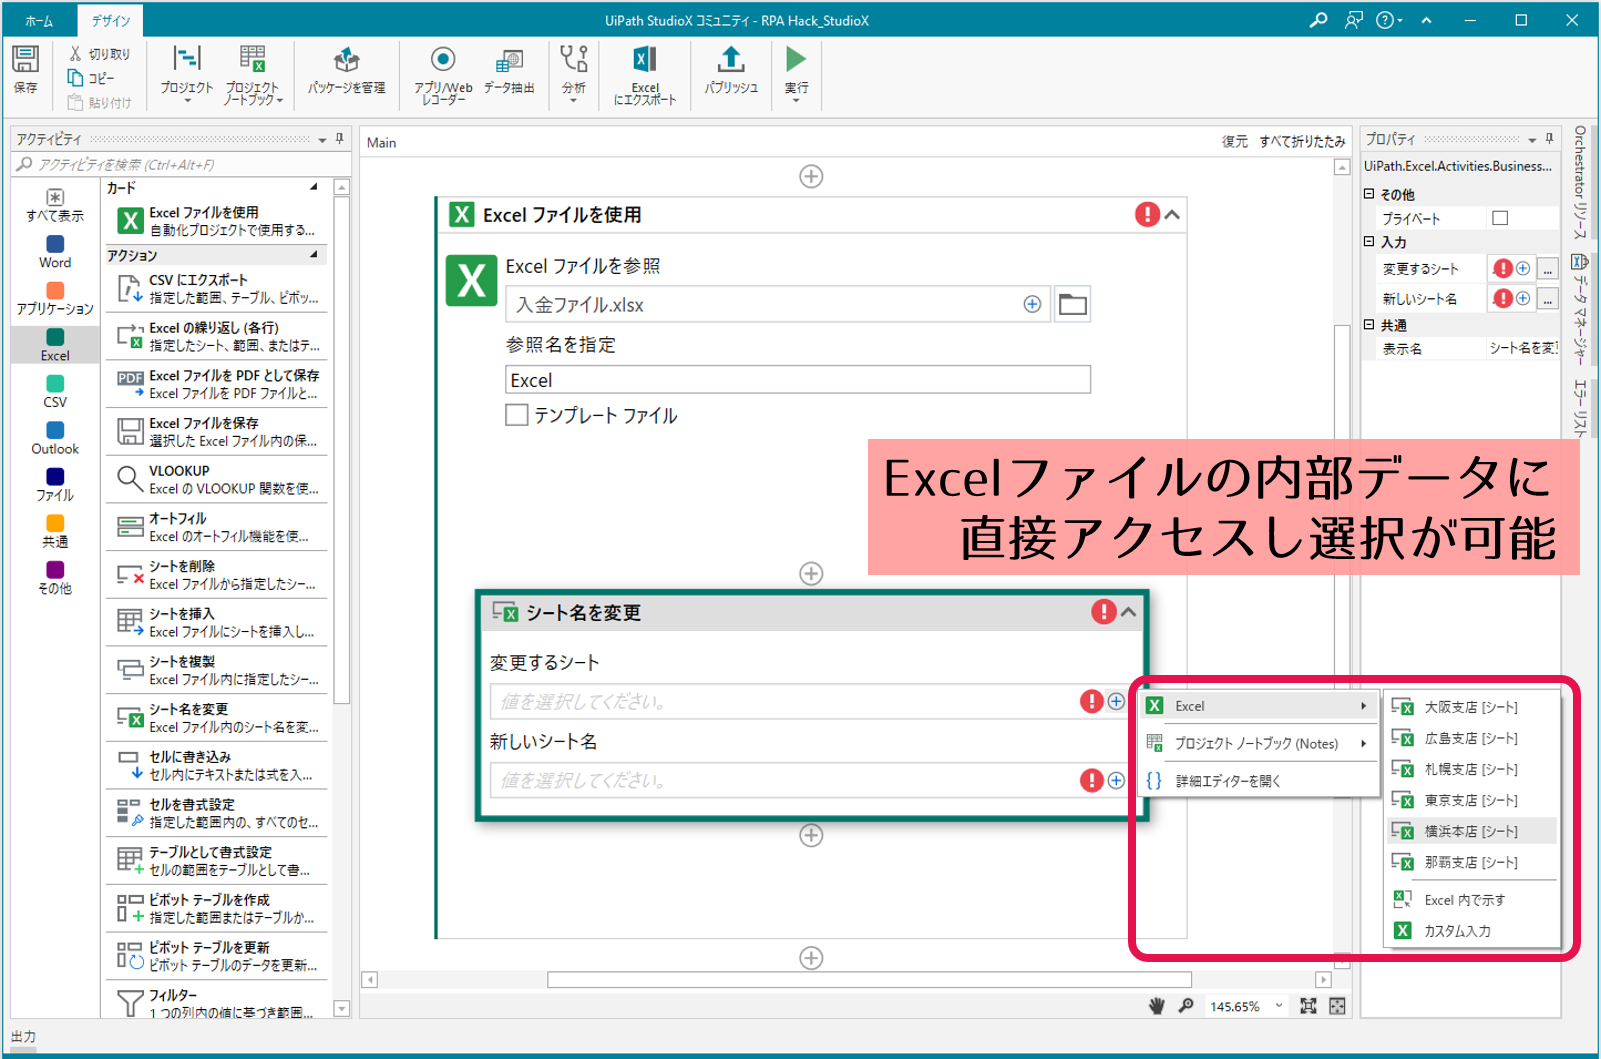The height and width of the screenshot is (1059, 1601).
Task: Click the fit-to-screen icon in status bar
Action: click(x=1308, y=1006)
